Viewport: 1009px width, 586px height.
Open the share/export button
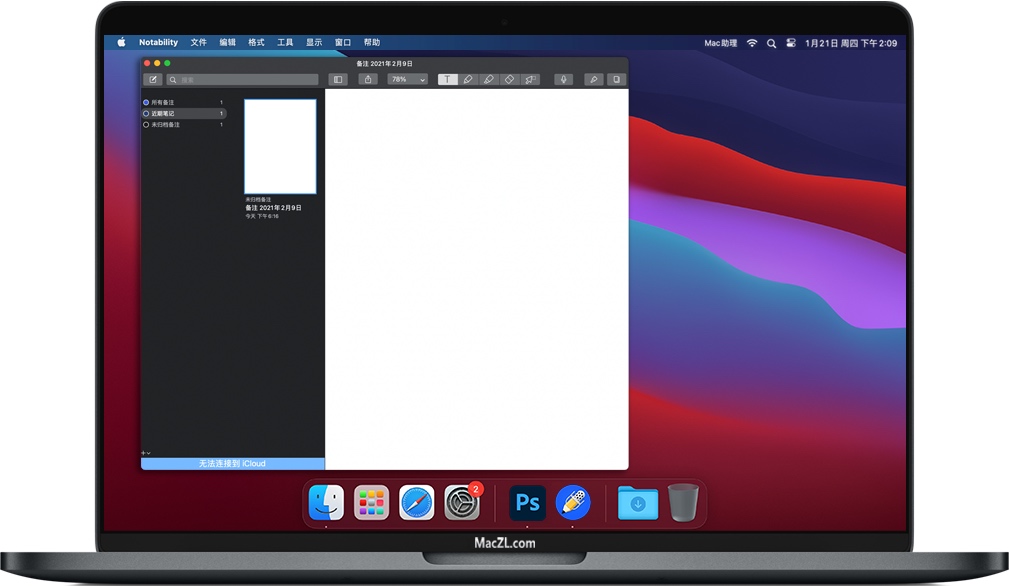click(x=369, y=79)
